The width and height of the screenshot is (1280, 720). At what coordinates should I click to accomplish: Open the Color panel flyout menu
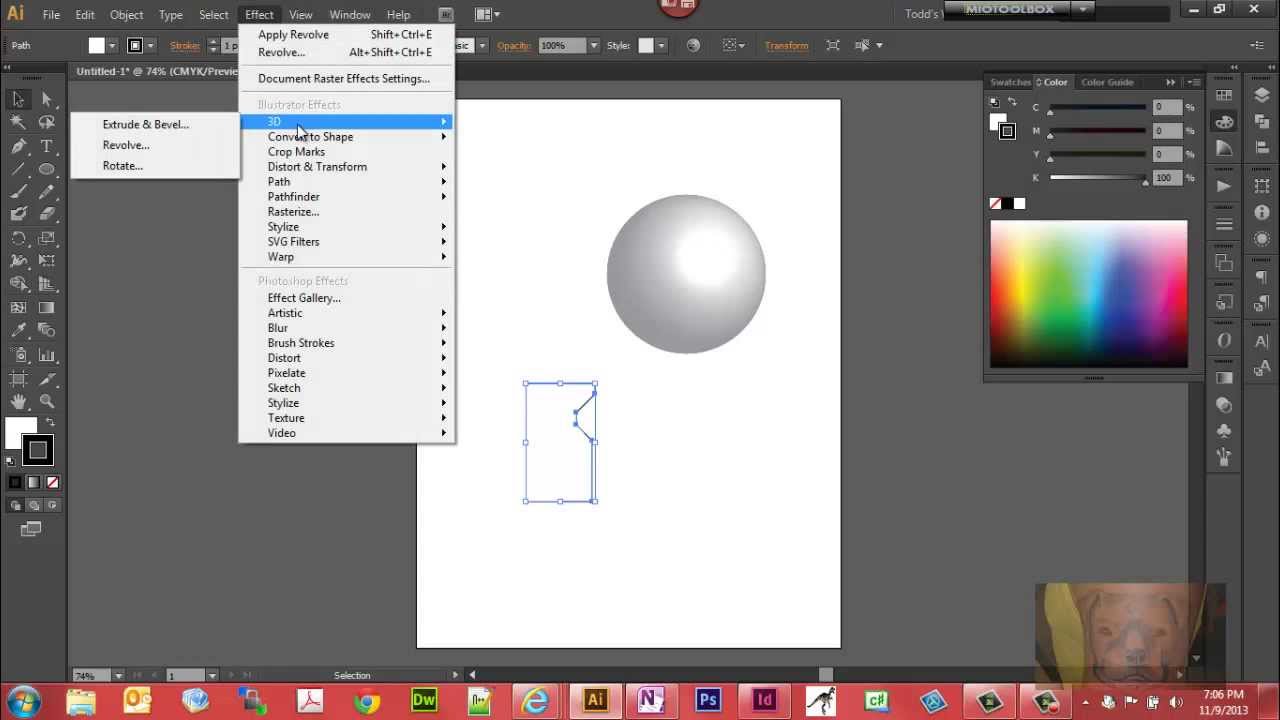1192,82
